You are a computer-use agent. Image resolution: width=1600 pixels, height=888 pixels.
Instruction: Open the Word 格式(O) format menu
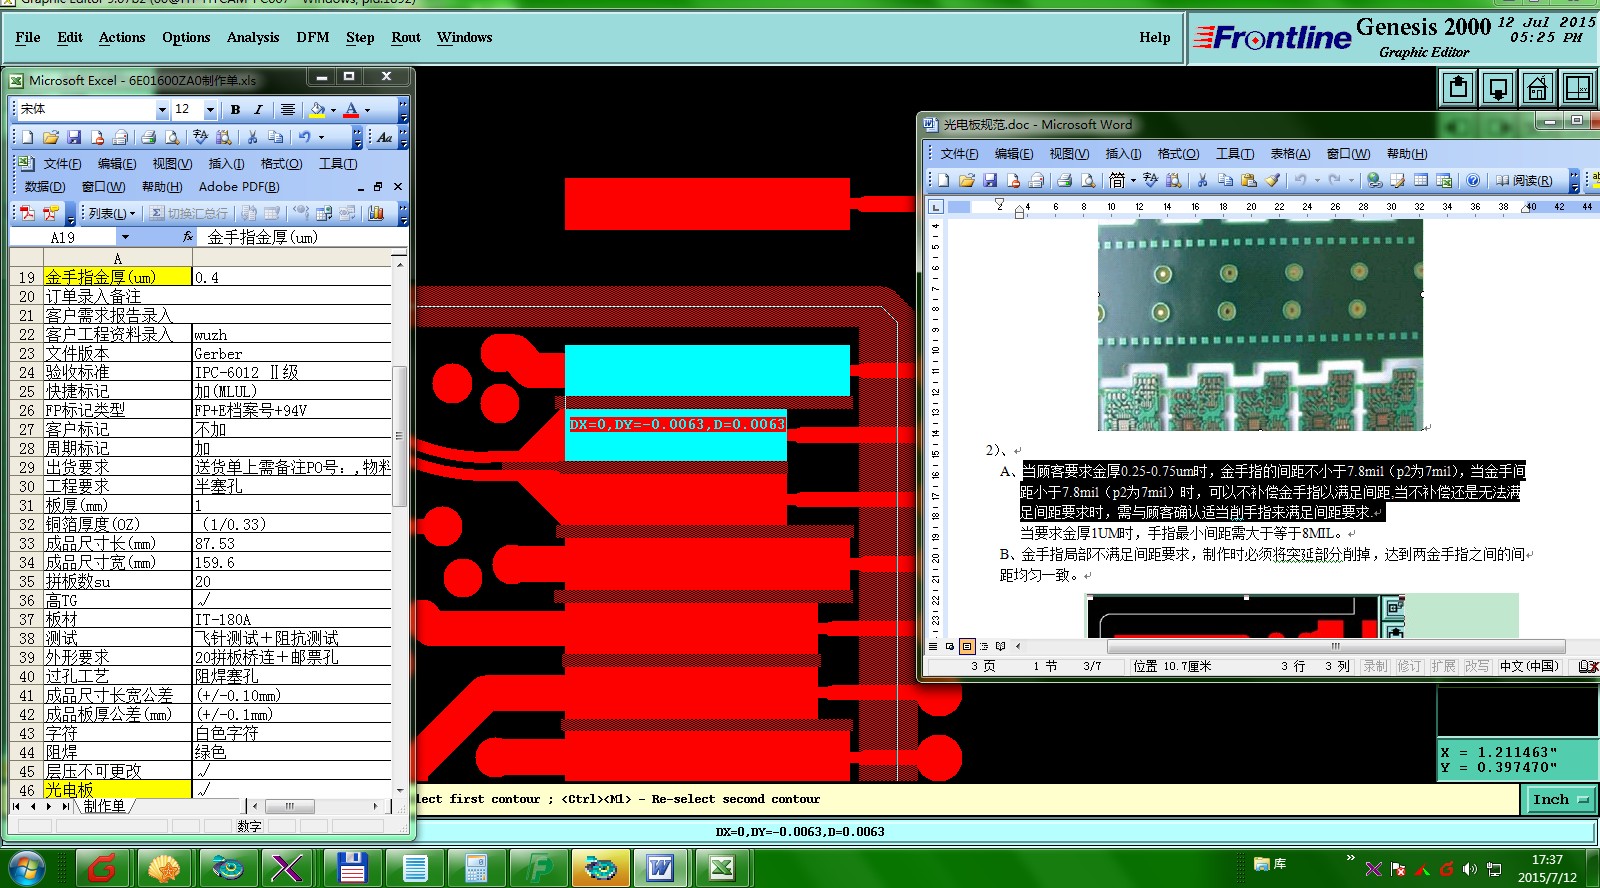coord(1178,153)
